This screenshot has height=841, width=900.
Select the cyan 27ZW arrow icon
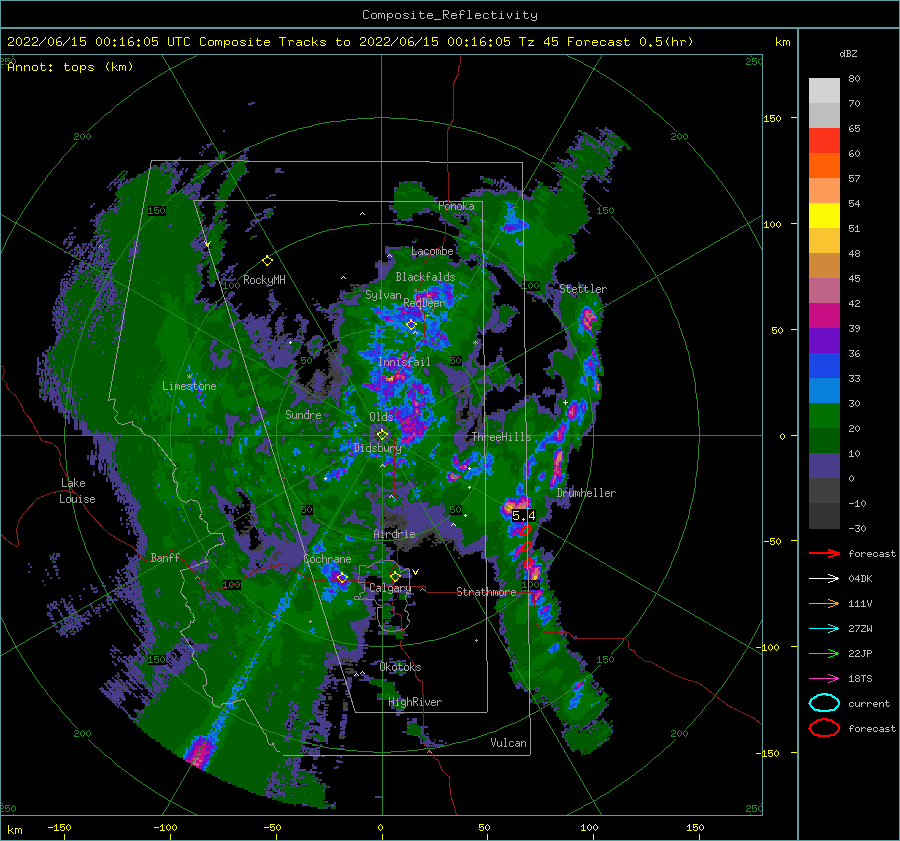point(824,629)
